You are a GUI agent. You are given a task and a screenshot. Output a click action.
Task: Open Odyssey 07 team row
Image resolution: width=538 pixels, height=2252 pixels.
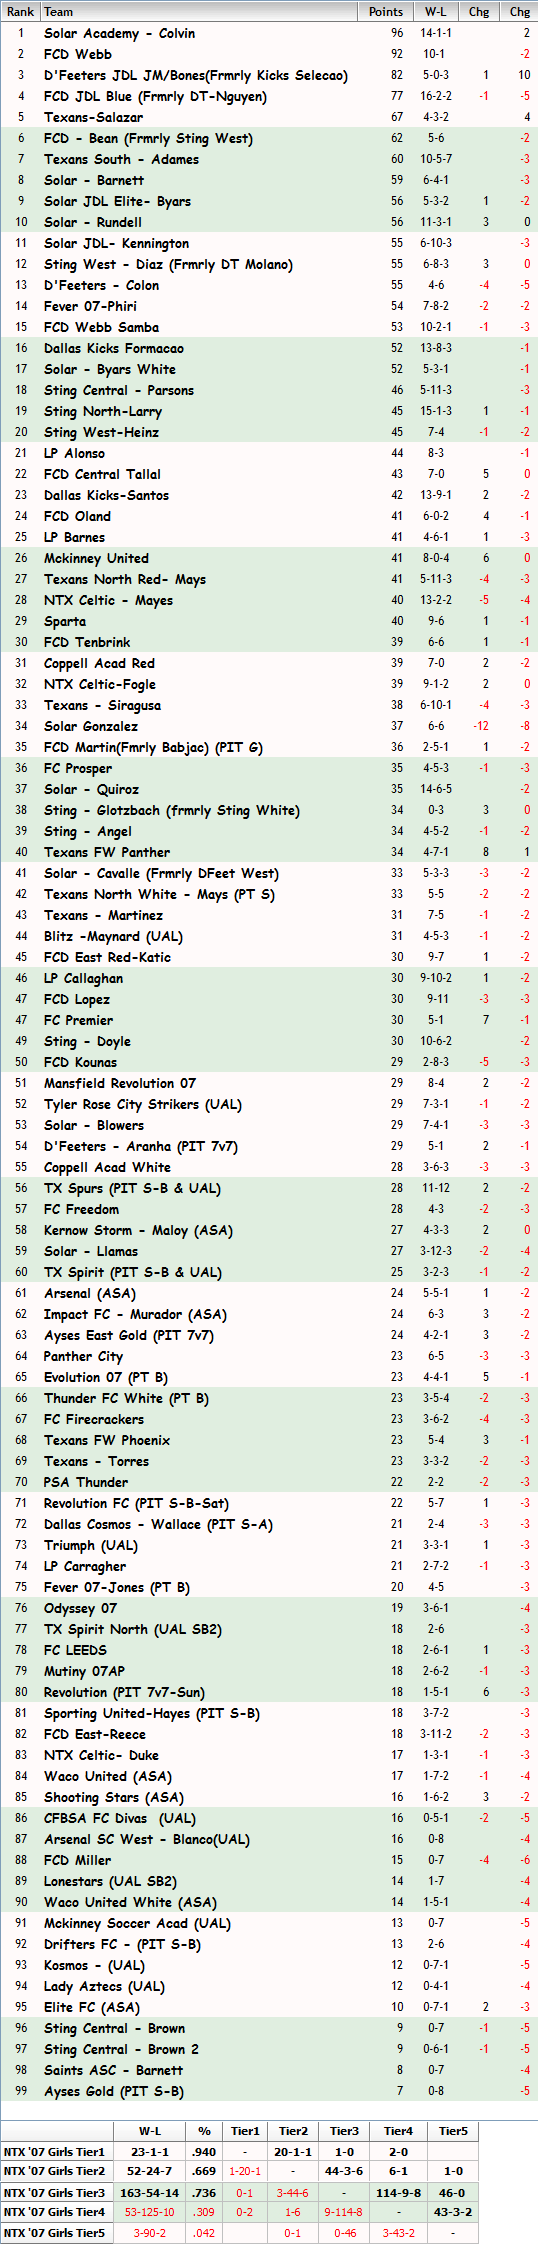point(269,1608)
